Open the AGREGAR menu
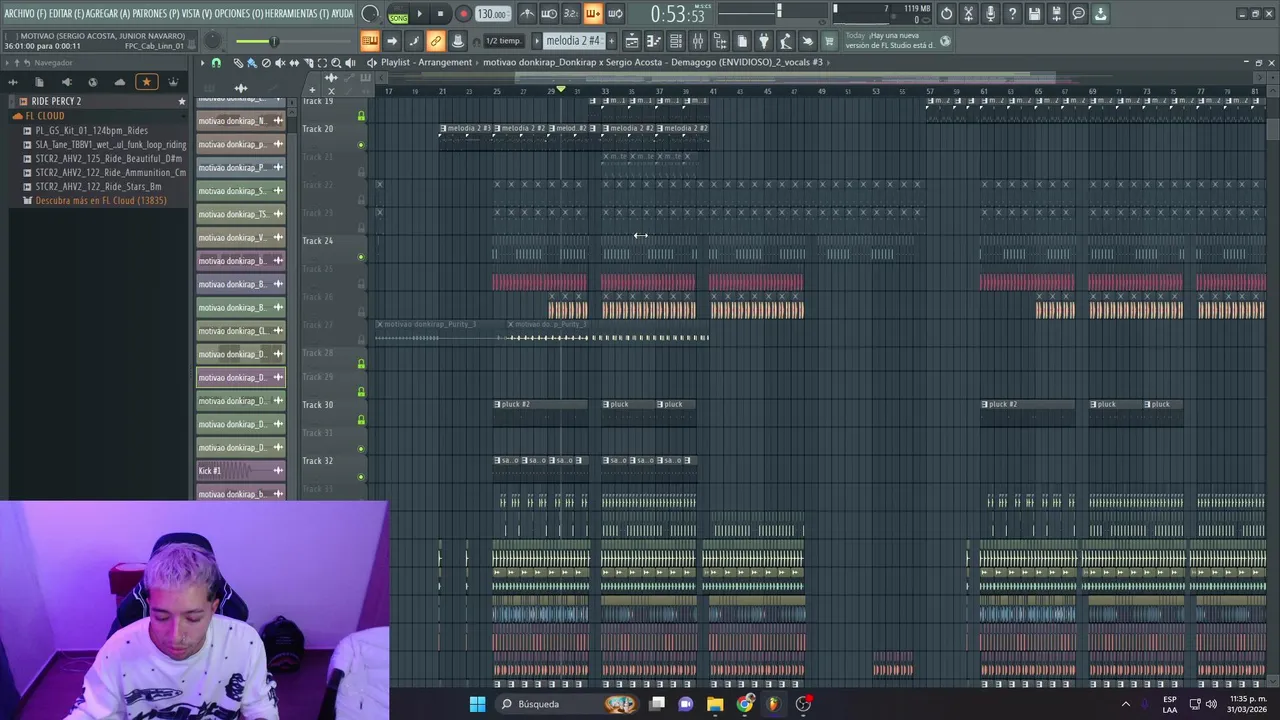1280x720 pixels. coord(108,14)
